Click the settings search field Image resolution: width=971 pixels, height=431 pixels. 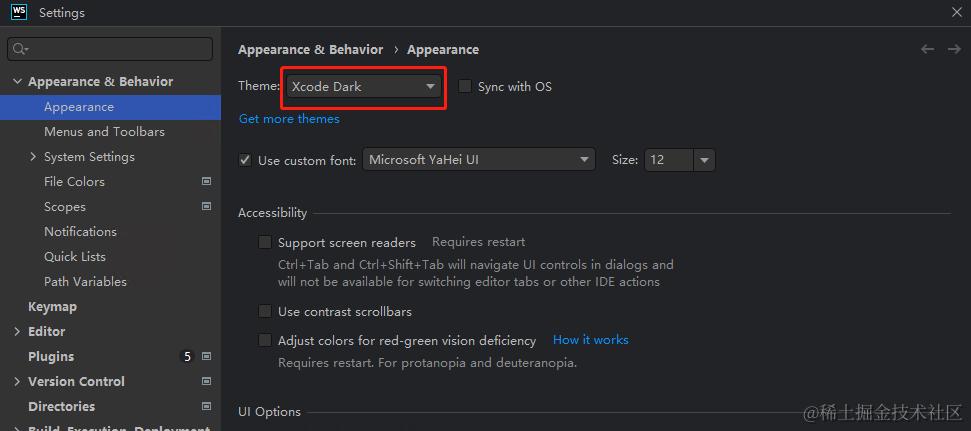point(110,48)
